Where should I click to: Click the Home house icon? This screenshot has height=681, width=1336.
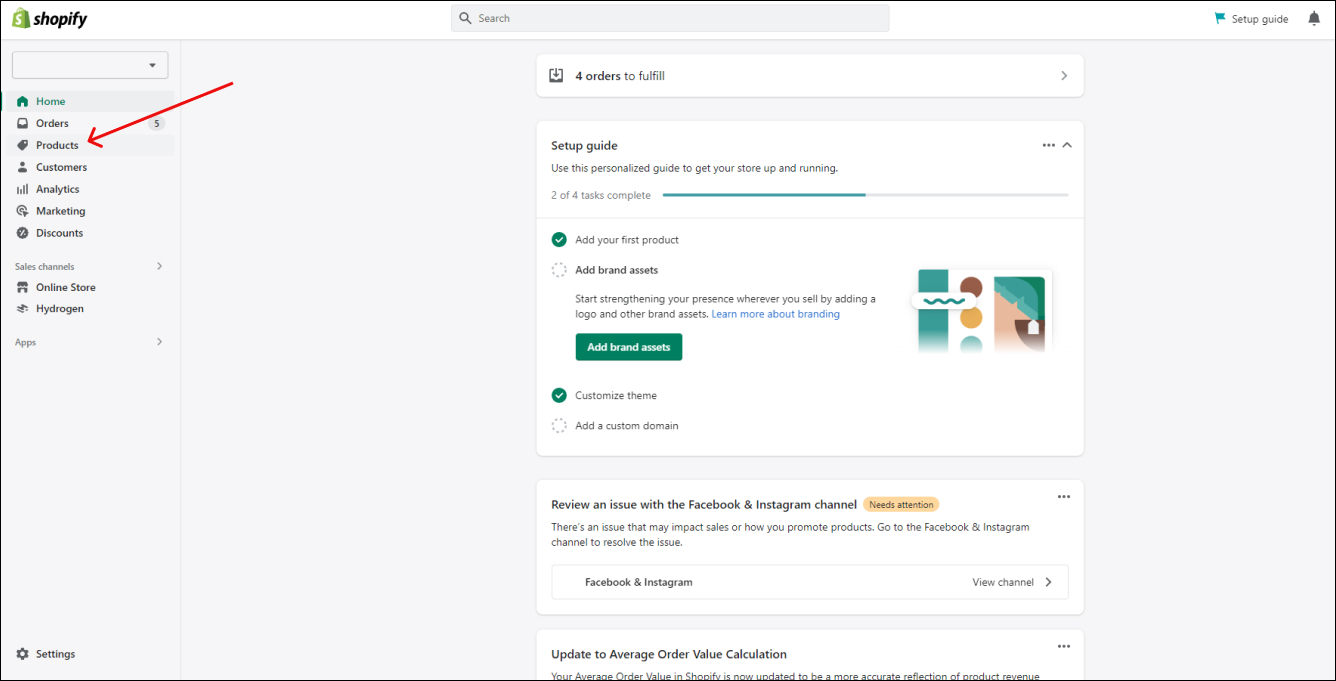[23, 101]
